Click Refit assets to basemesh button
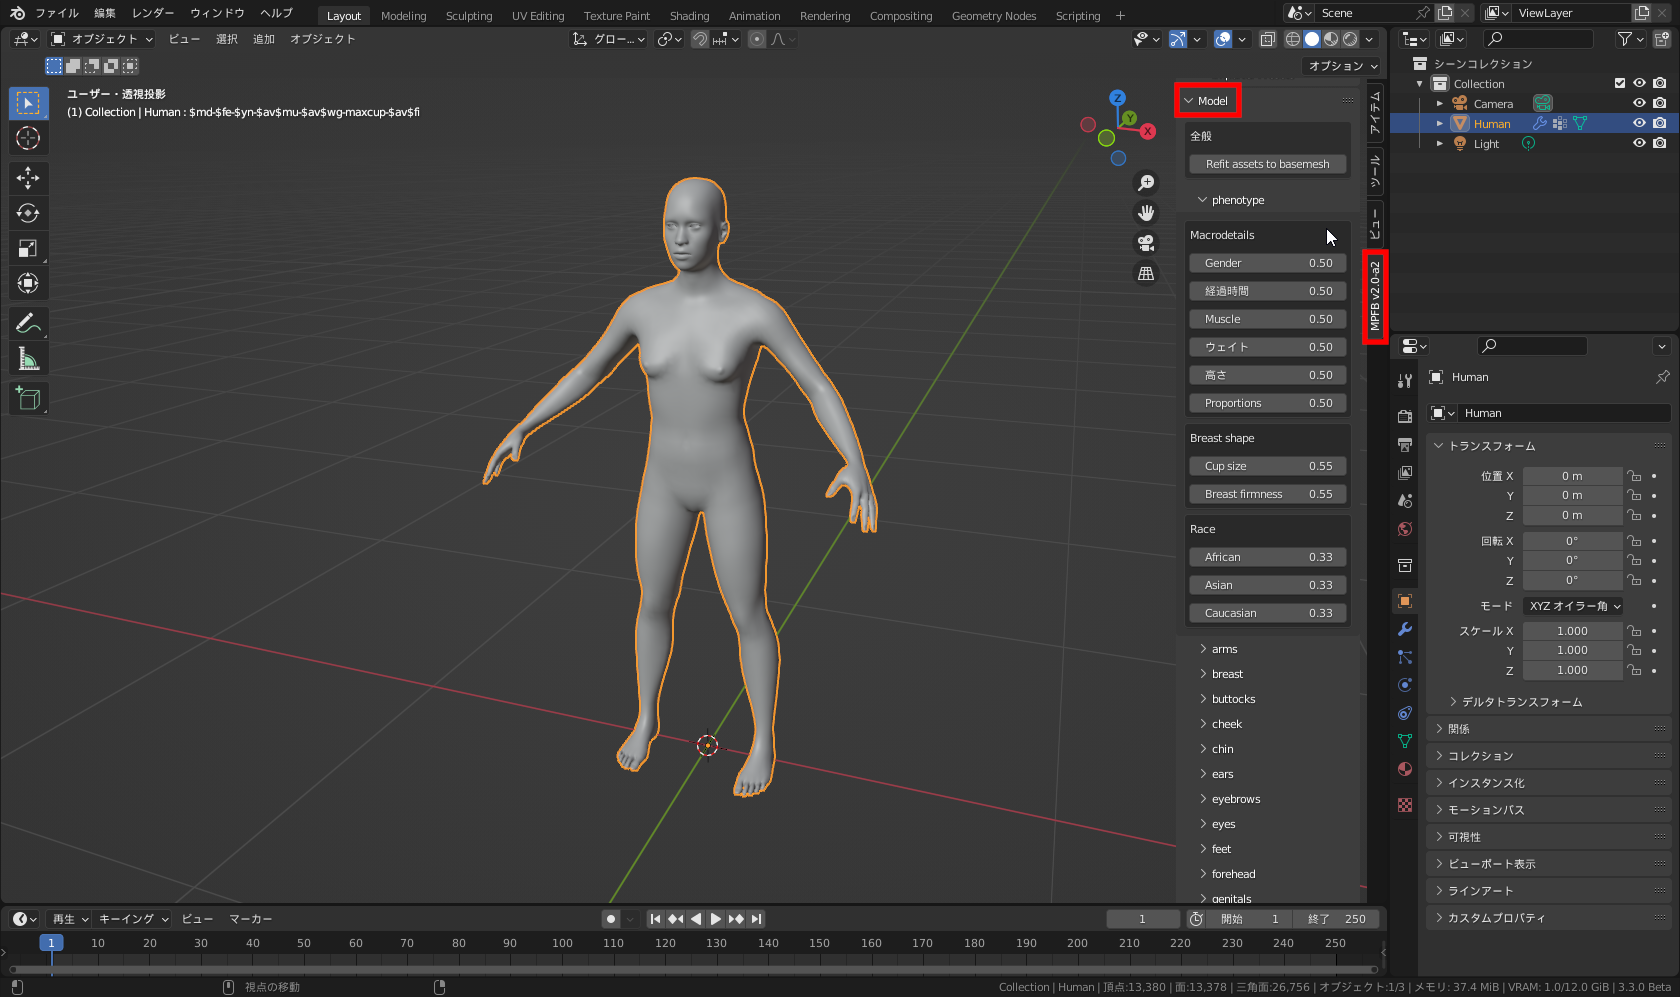This screenshot has width=1680, height=997. point(1267,164)
